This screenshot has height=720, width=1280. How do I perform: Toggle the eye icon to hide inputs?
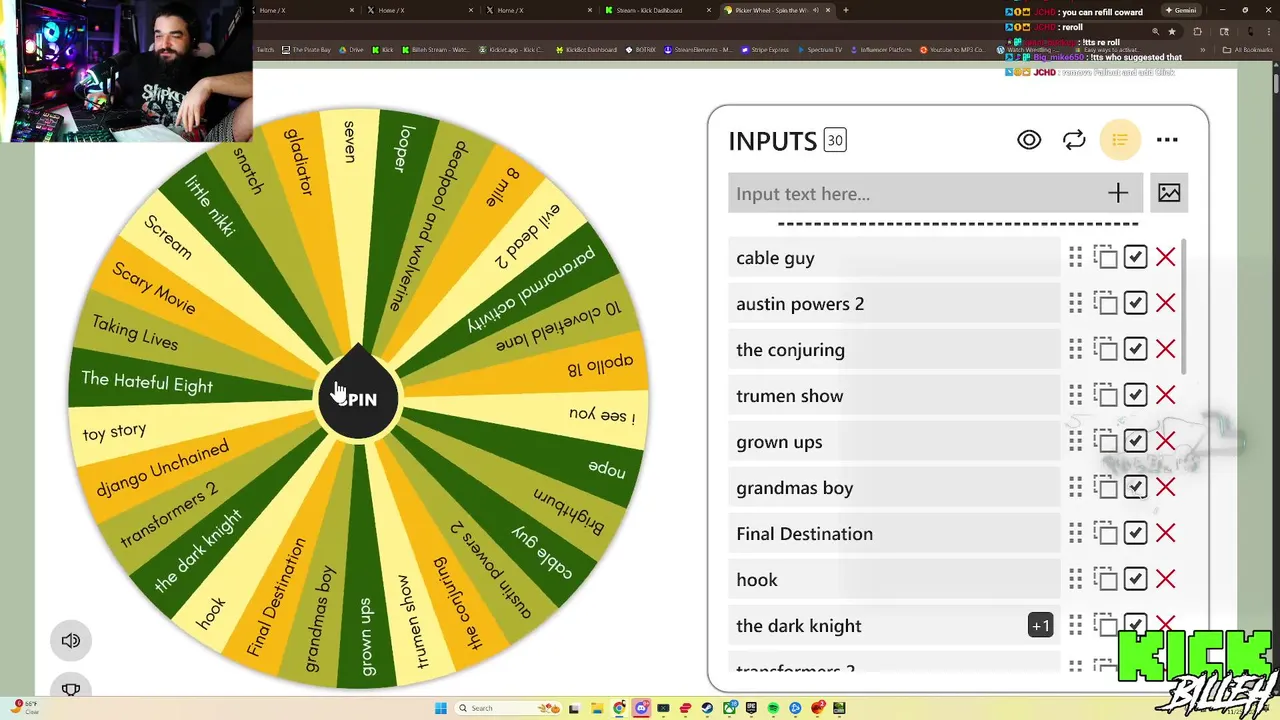click(x=1029, y=140)
